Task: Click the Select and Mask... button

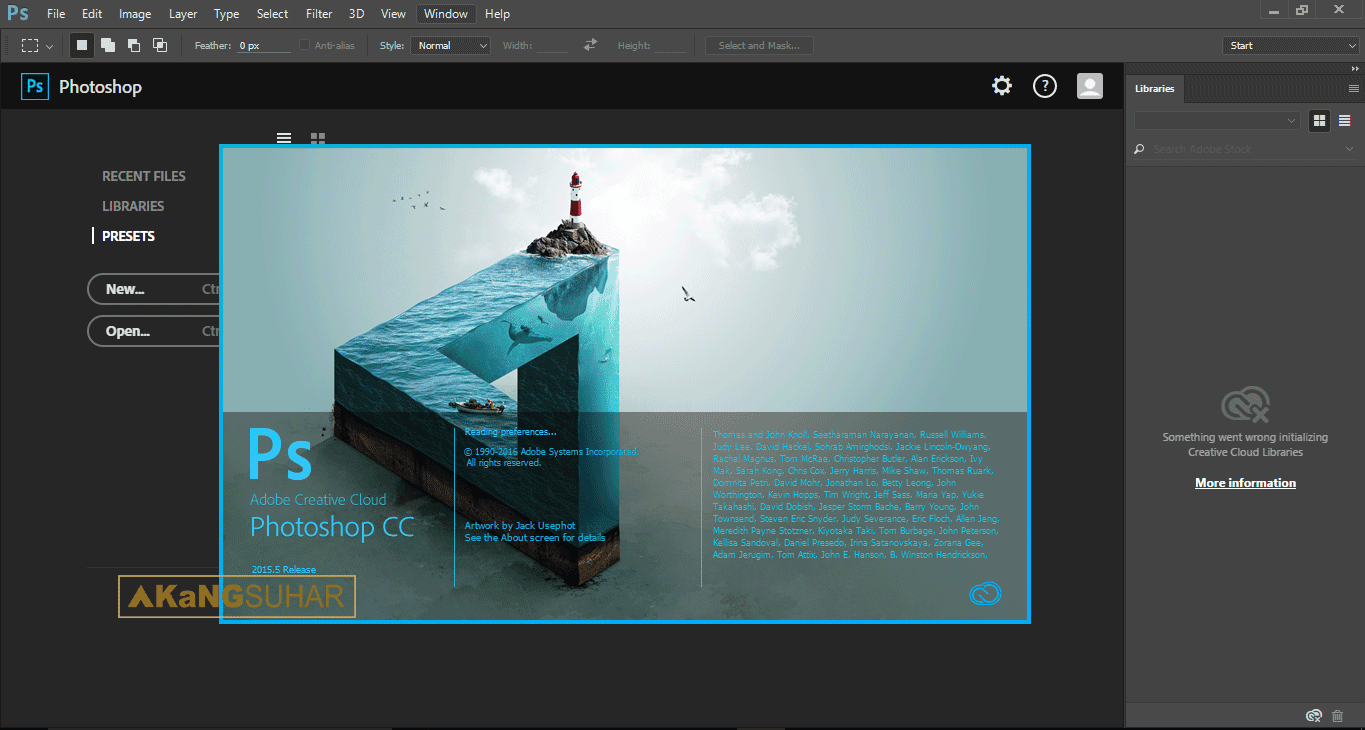Action: tap(759, 45)
